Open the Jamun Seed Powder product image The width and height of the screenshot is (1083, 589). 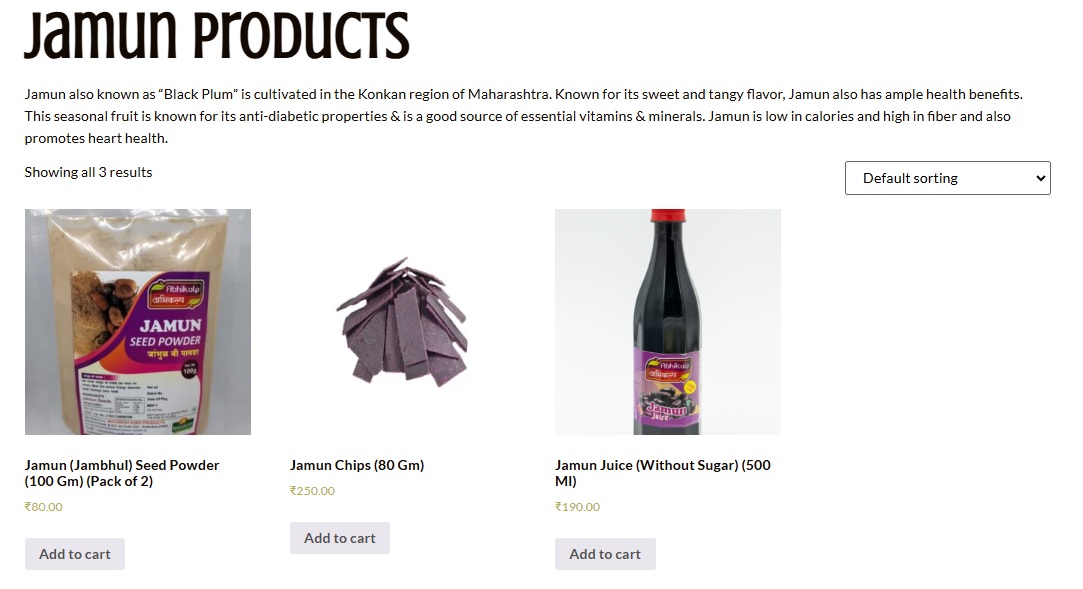137,321
